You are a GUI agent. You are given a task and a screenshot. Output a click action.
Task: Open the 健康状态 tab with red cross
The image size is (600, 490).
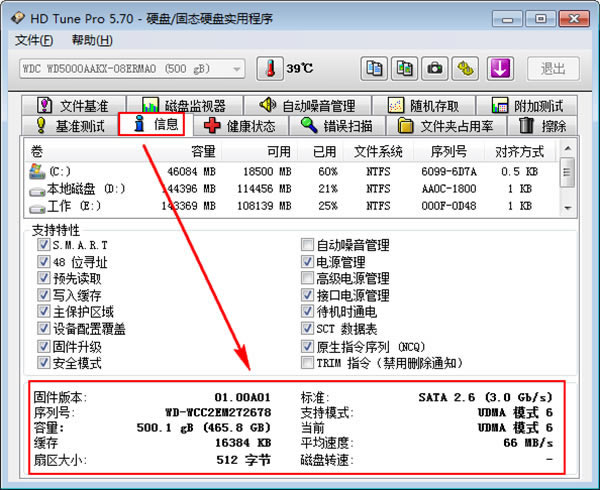(x=239, y=125)
